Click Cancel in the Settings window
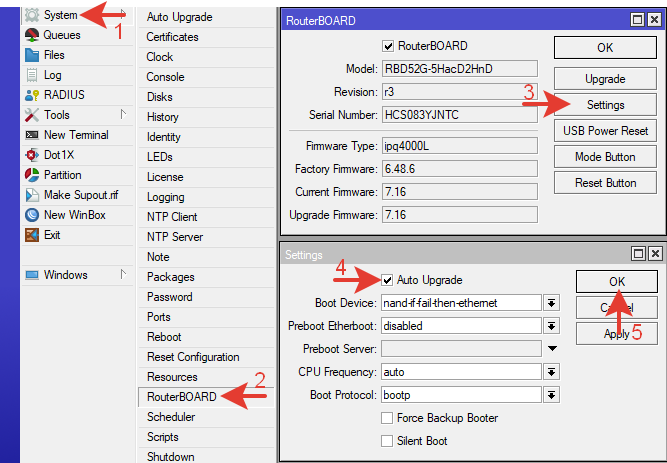Screen dimensions: 667x463 [x=617, y=307]
